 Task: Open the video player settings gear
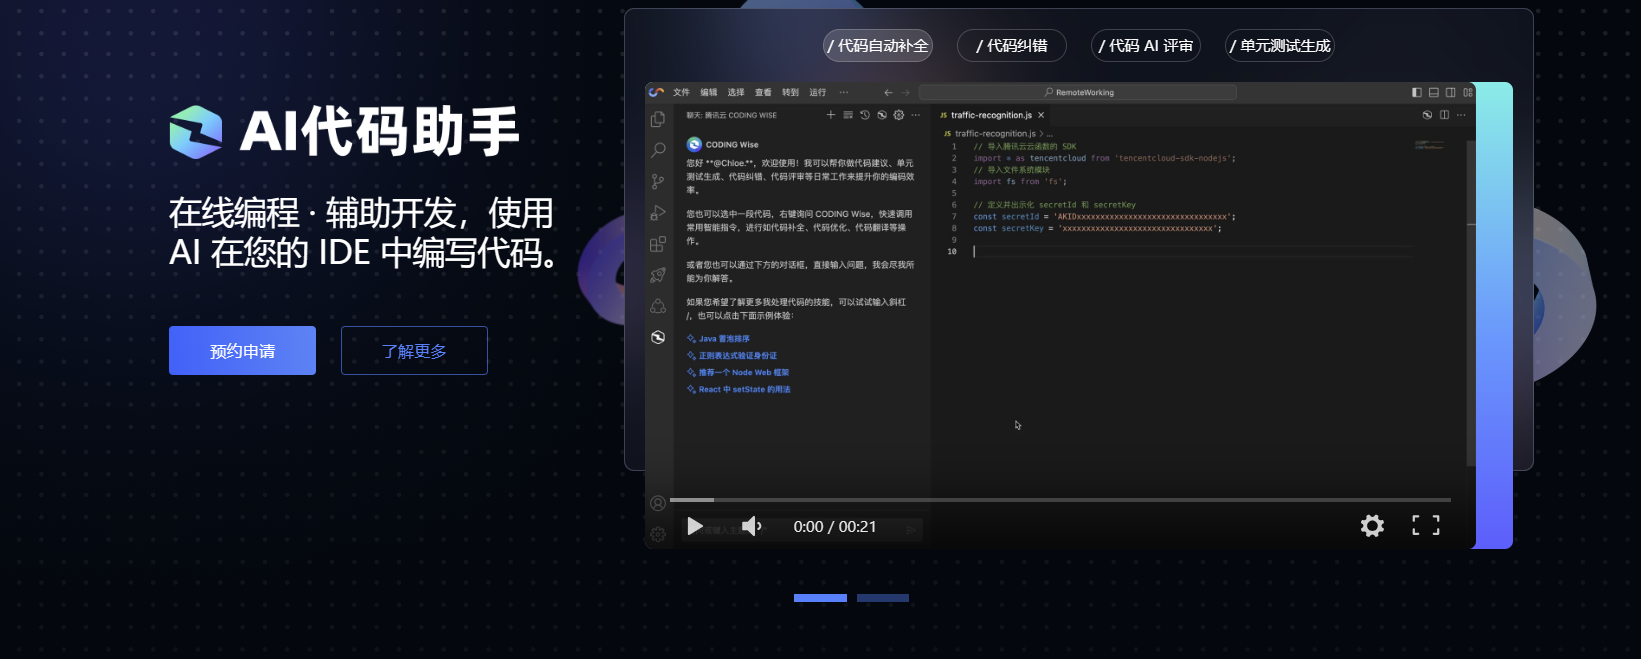1372,525
